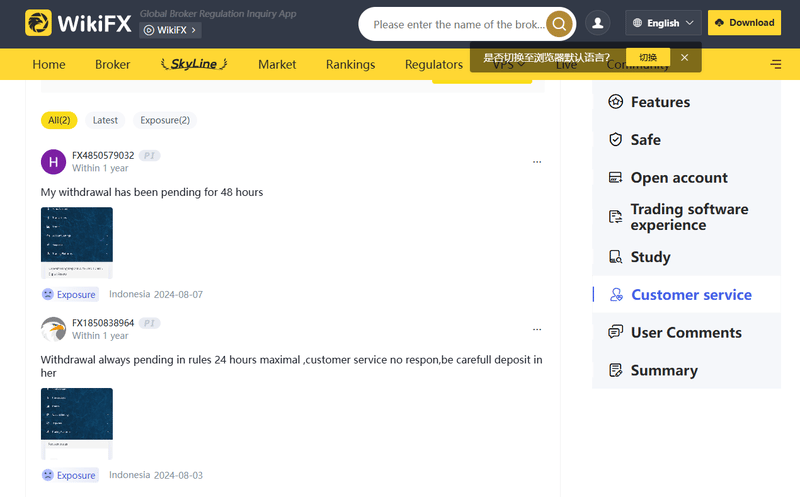This screenshot has width=800, height=497.
Task: Click the eagle avatar of FX1850838964
Action: coord(54,329)
